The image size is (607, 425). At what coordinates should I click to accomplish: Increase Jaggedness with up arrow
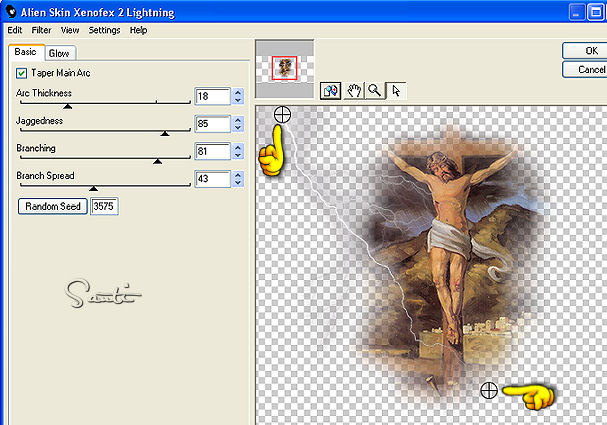click(x=238, y=120)
